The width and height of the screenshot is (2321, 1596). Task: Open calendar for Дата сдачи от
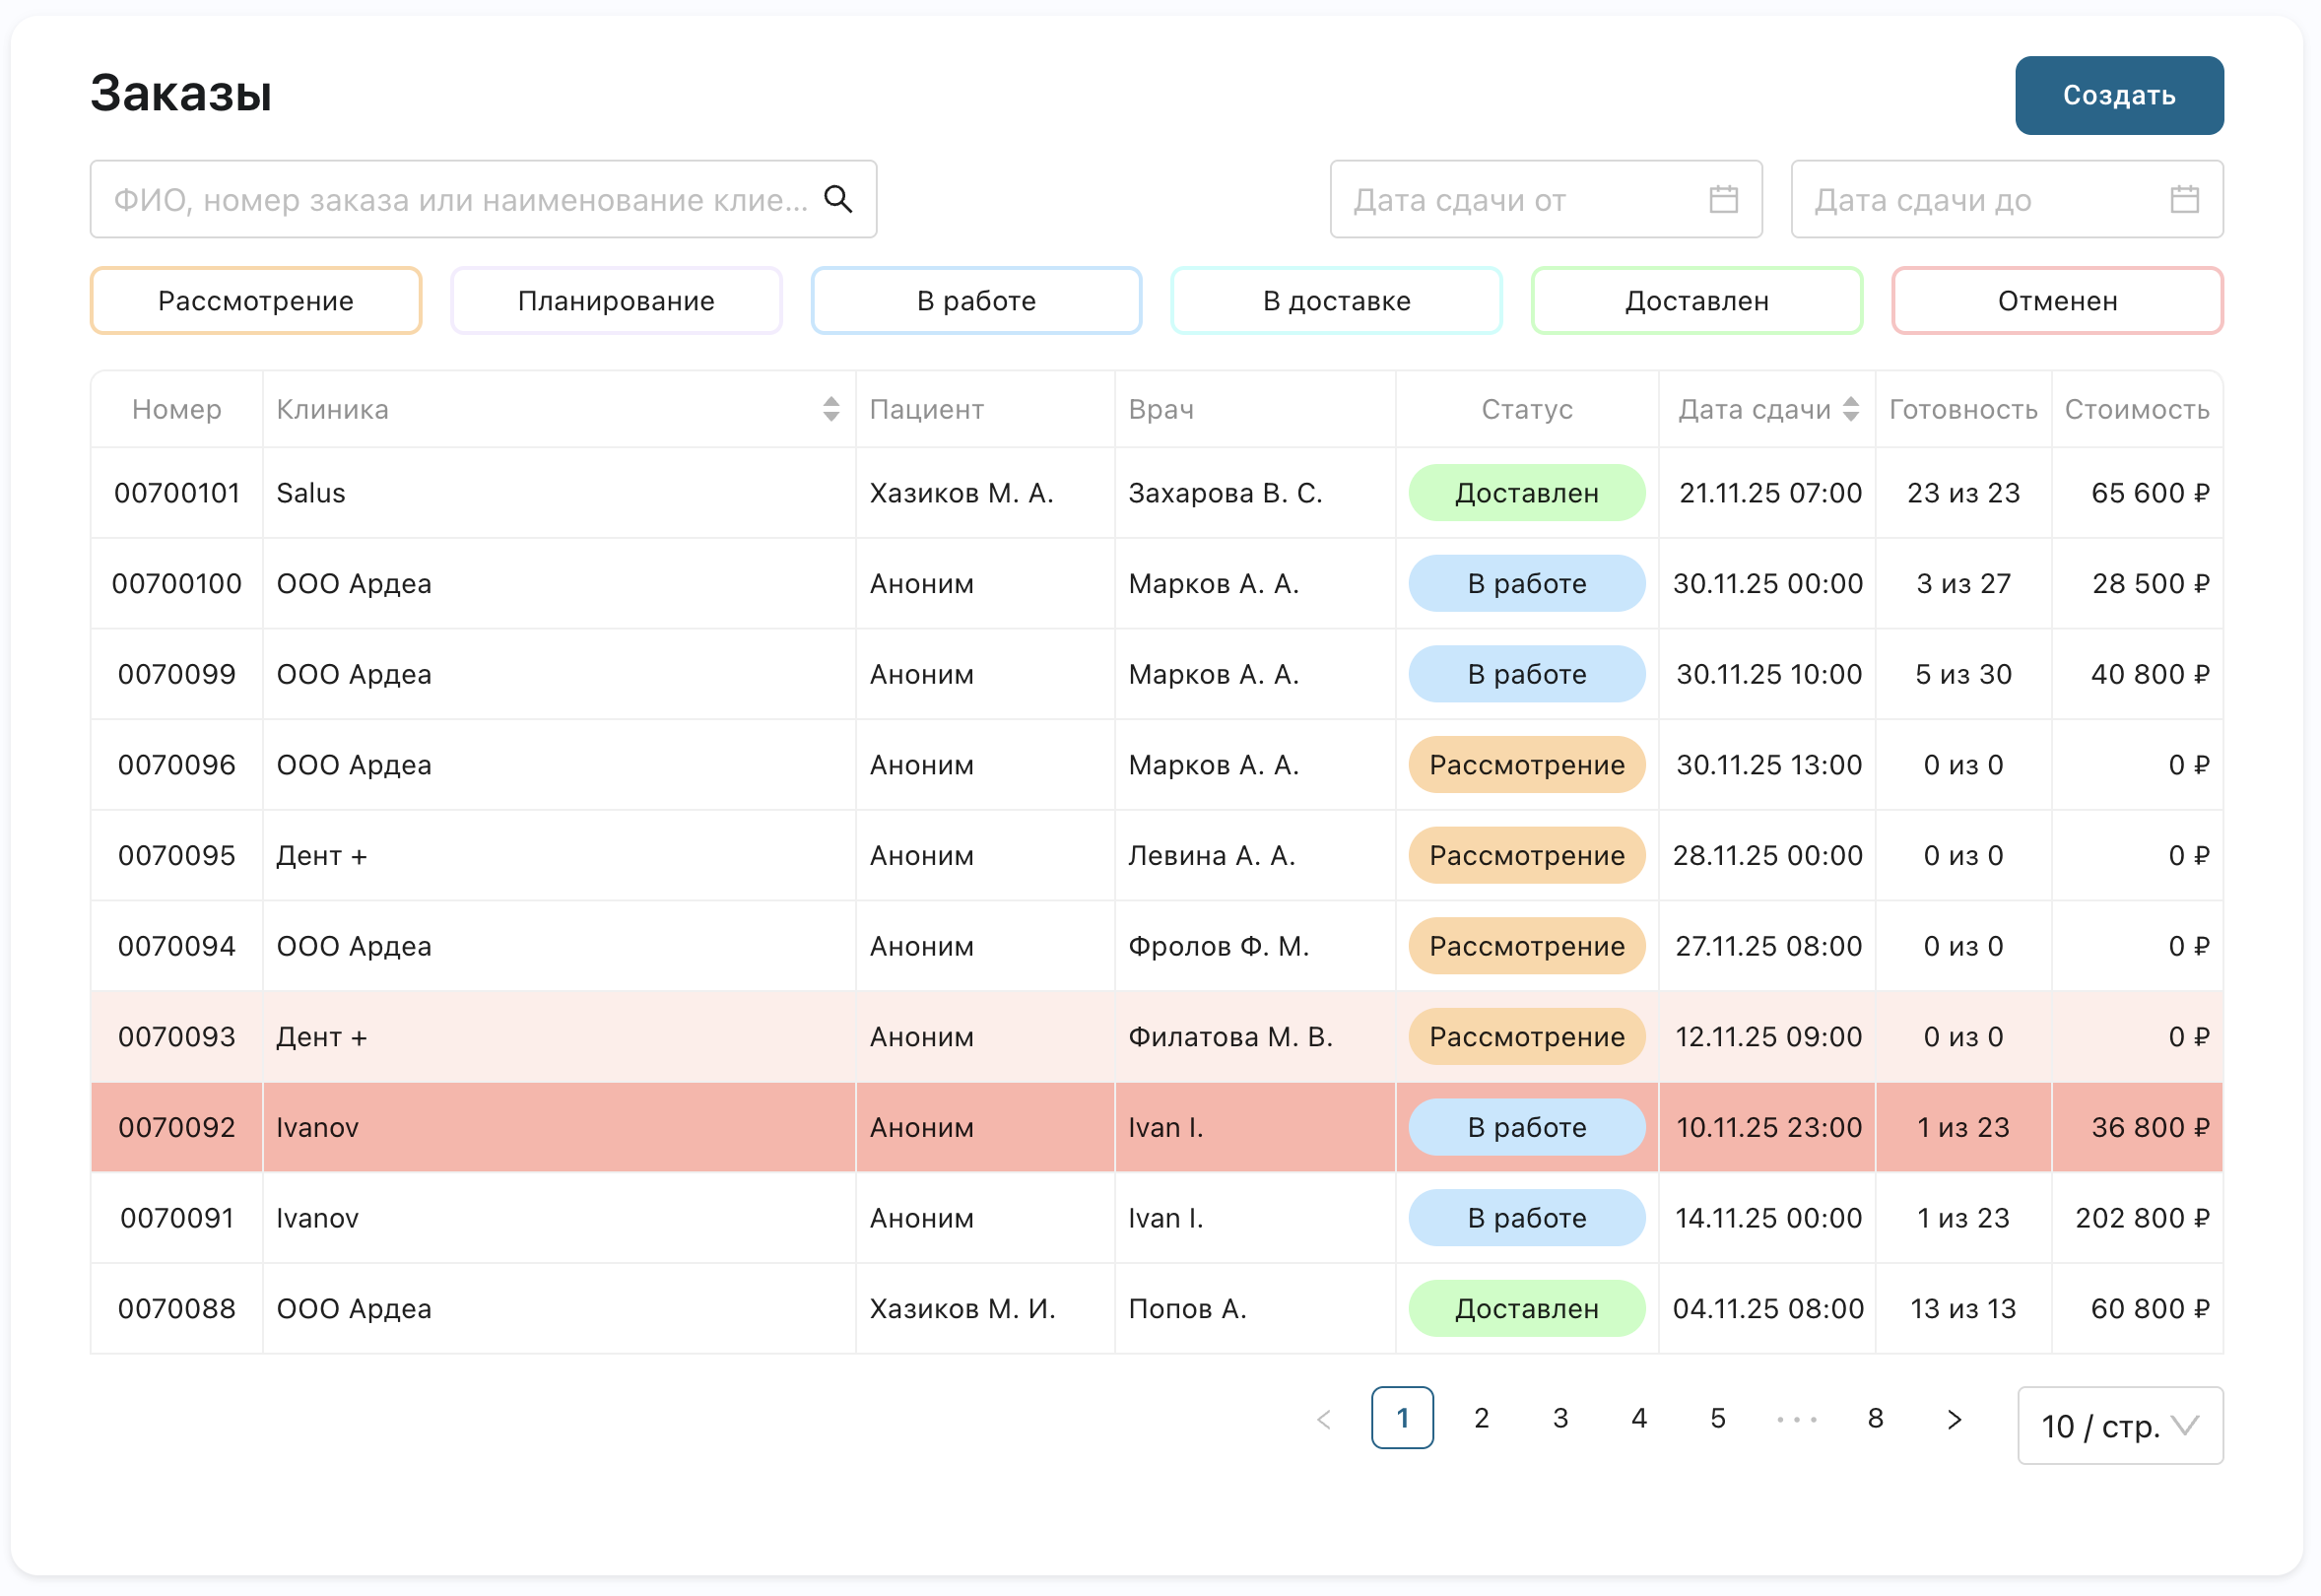click(x=1722, y=199)
